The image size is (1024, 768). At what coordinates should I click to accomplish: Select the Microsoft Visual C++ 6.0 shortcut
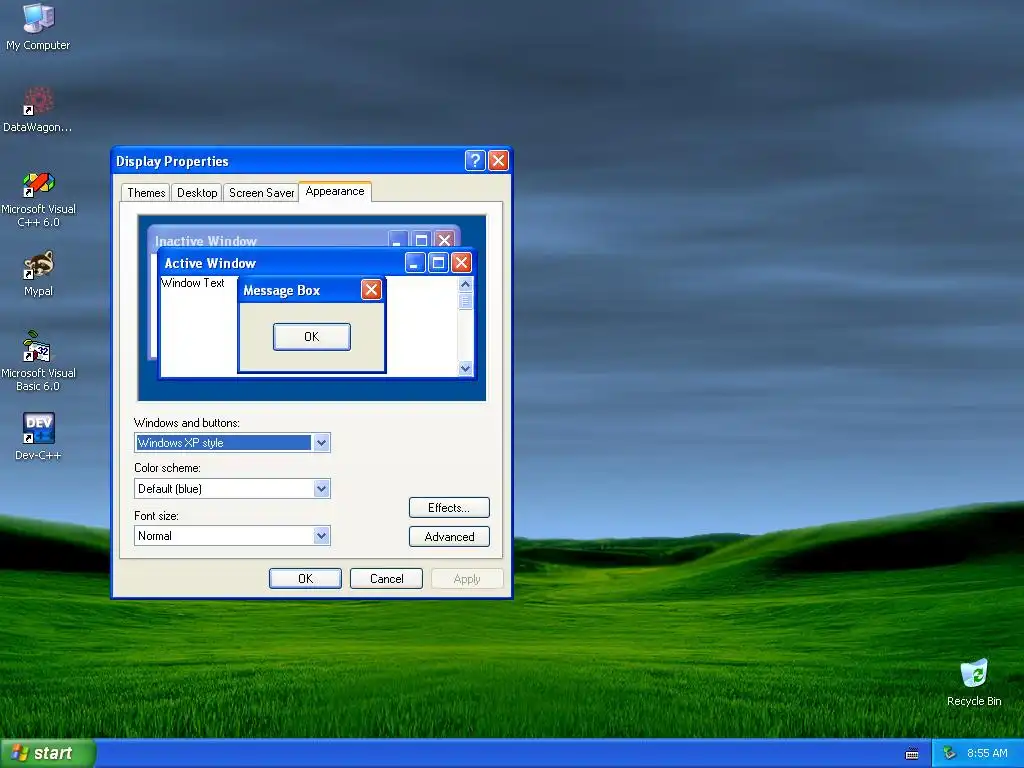[38, 199]
